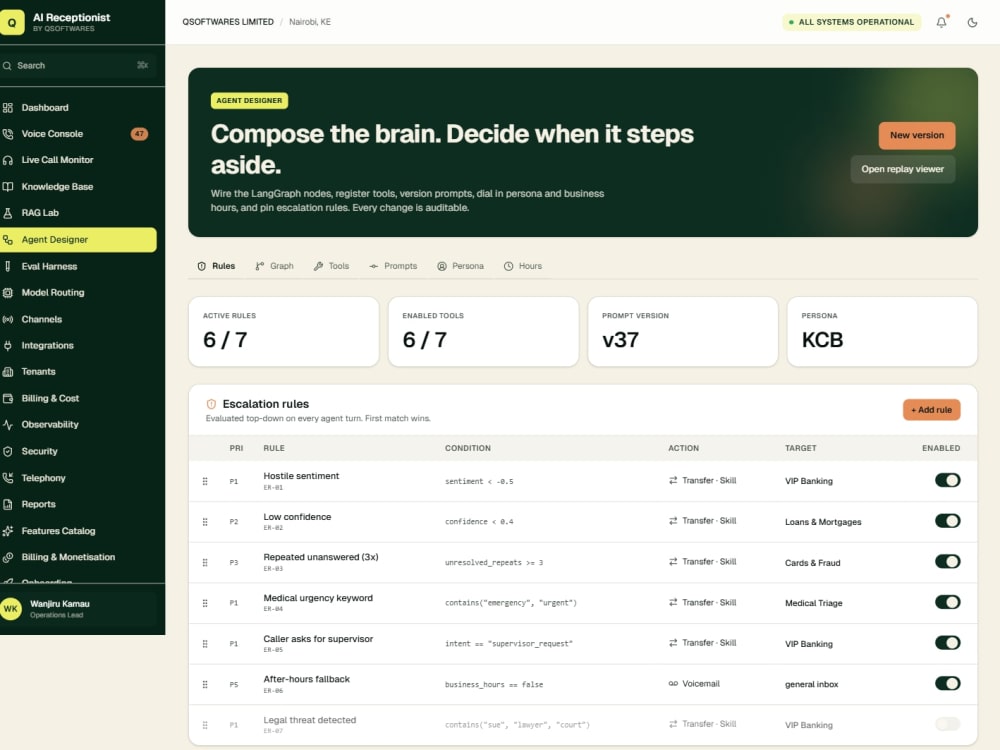Toggle off Repeated unanswered (3x) rule
The height and width of the screenshot is (750, 1000).
pos(947,562)
